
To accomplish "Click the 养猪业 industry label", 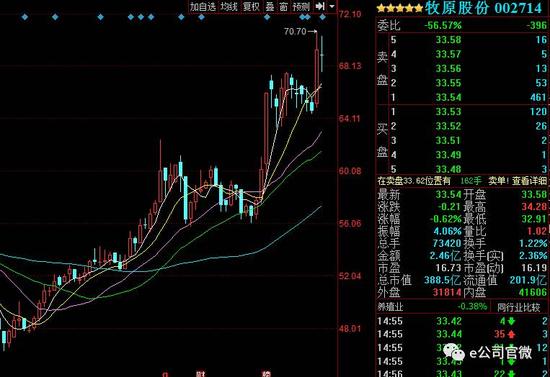I will click(x=390, y=307).
